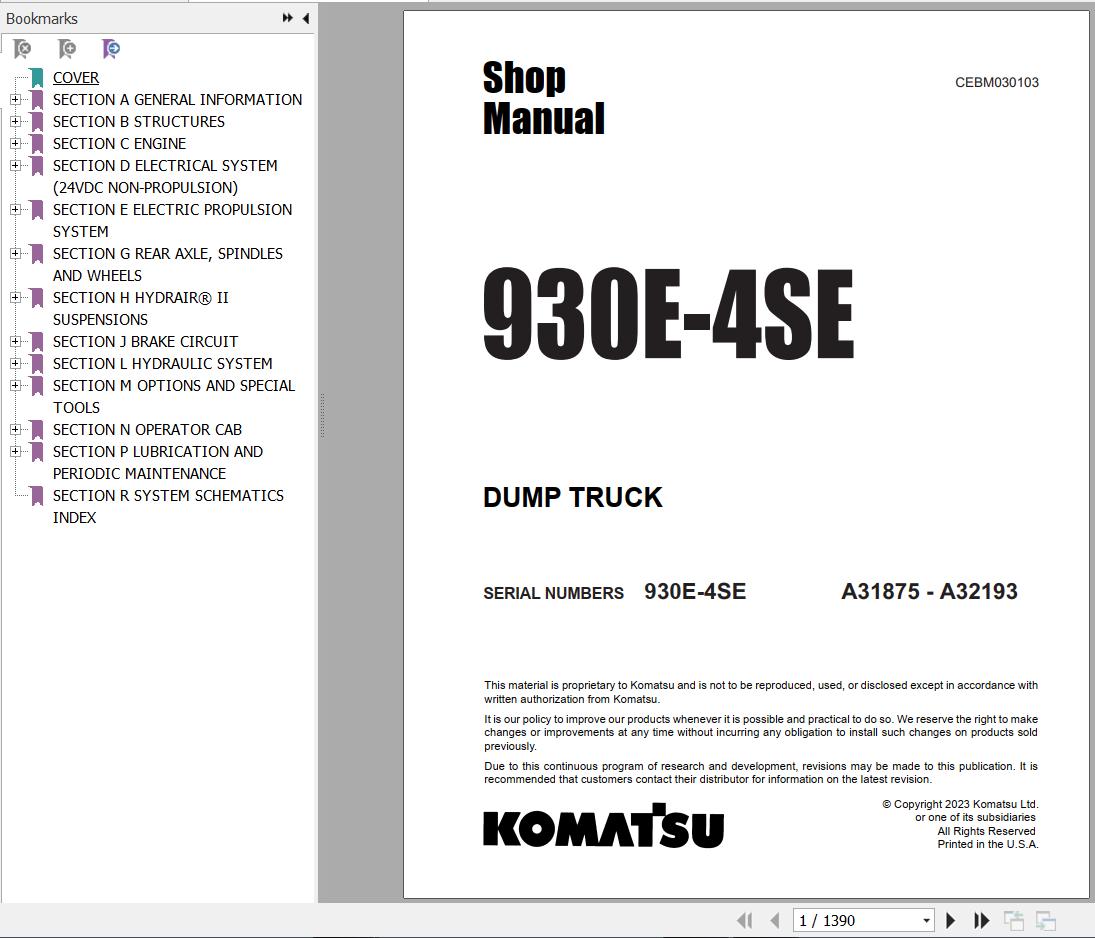This screenshot has width=1095, height=938.
Task: Click the find current bookmark icon
Action: pyautogui.click(x=110, y=49)
